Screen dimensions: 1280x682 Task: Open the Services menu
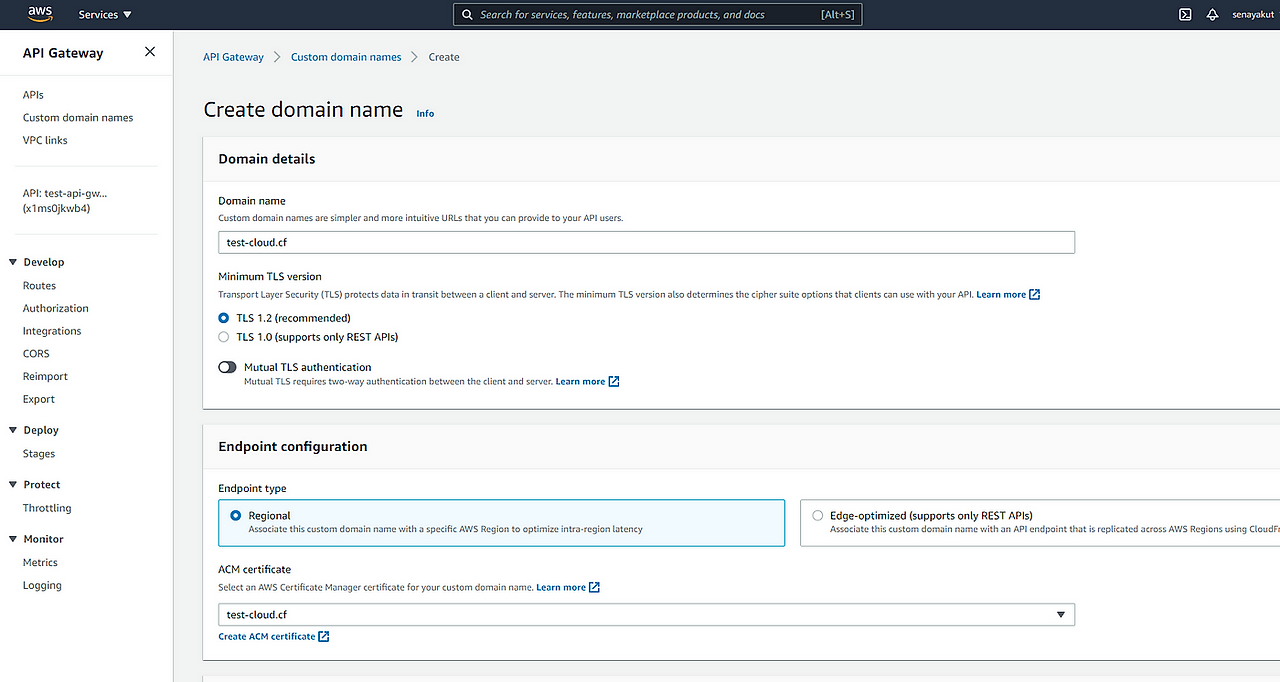(98, 14)
